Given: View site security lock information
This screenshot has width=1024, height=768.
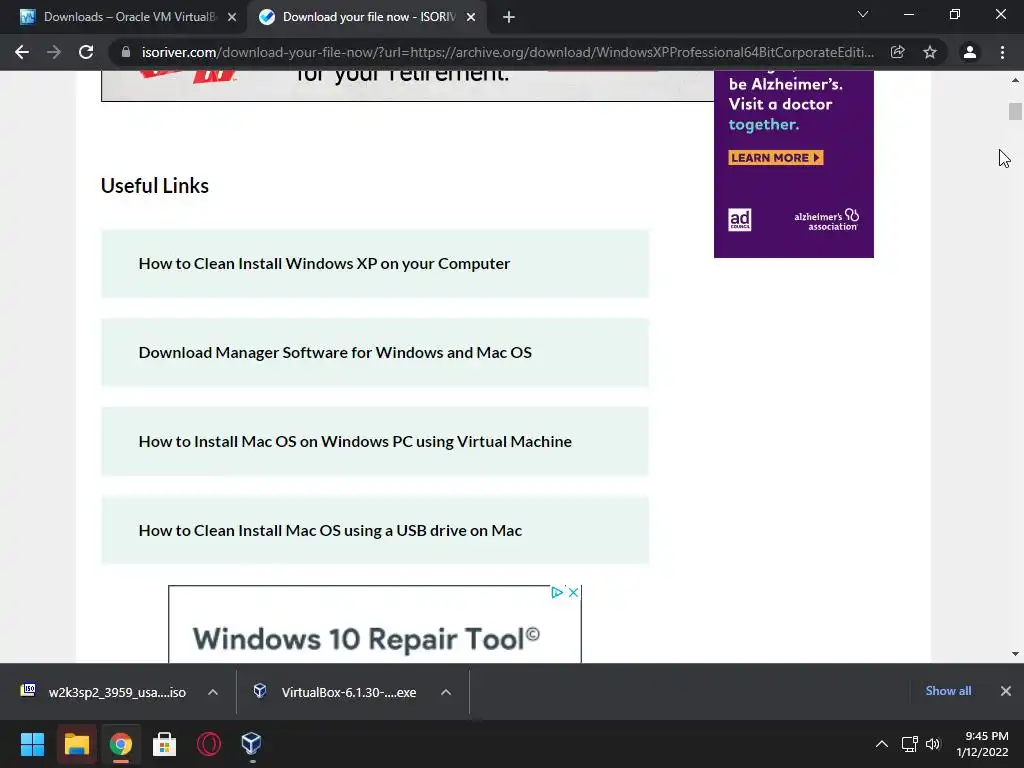Looking at the screenshot, I should 126,52.
